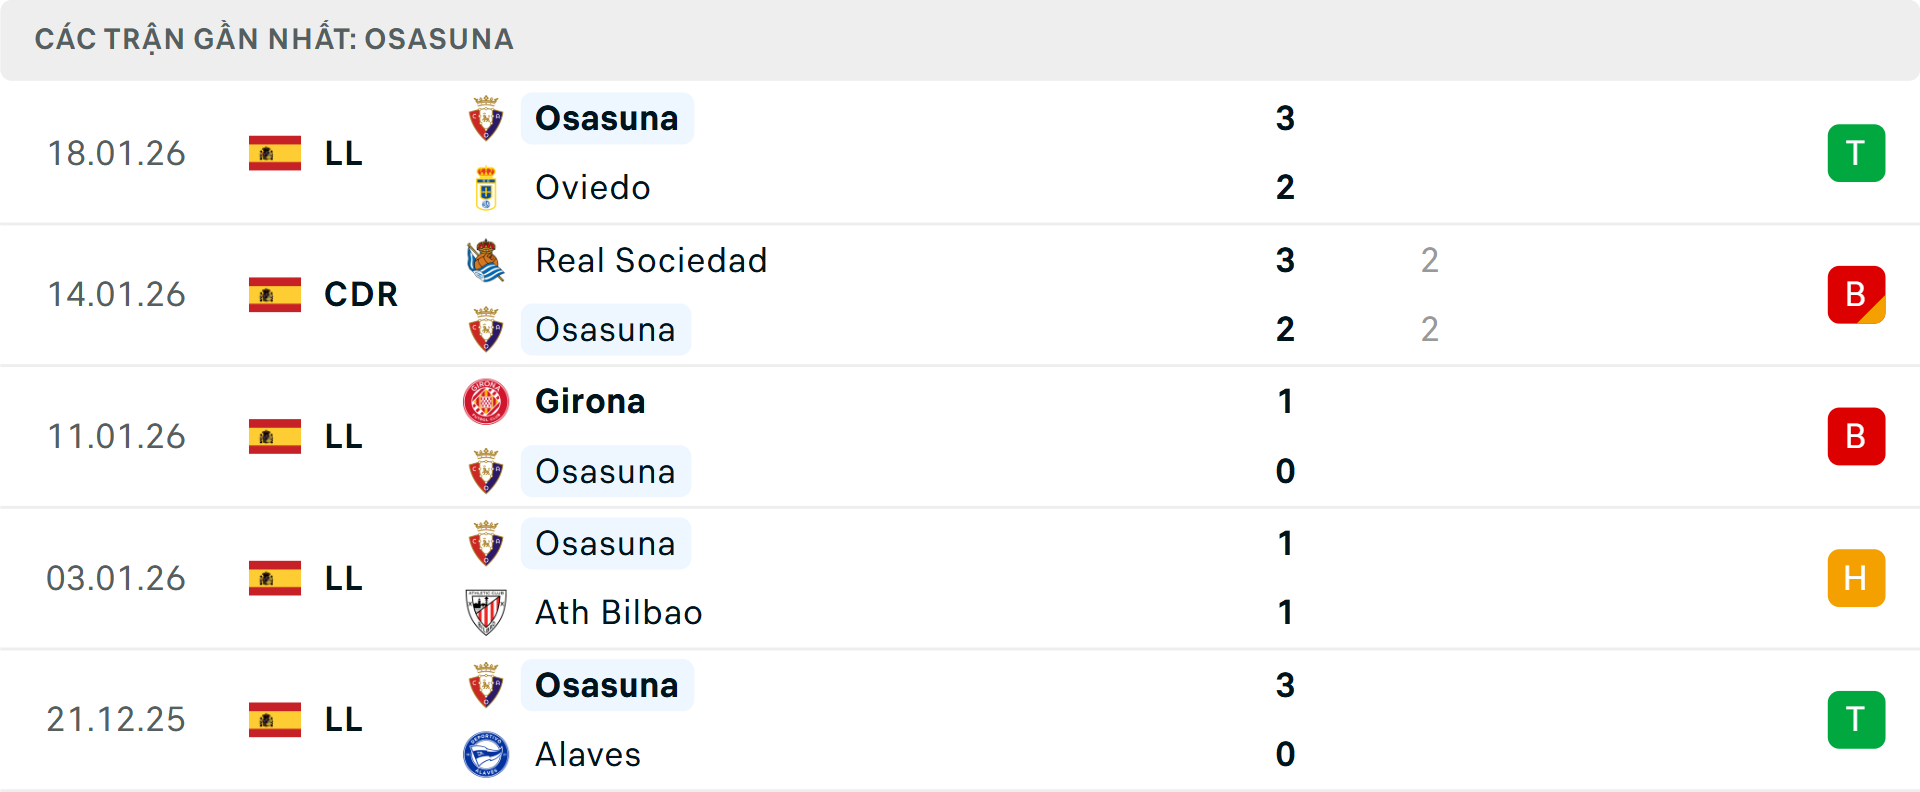Viewport: 1920px width, 792px height.
Task: Click the Spain flag beside the 18.01.26 match
Action: tap(274, 153)
